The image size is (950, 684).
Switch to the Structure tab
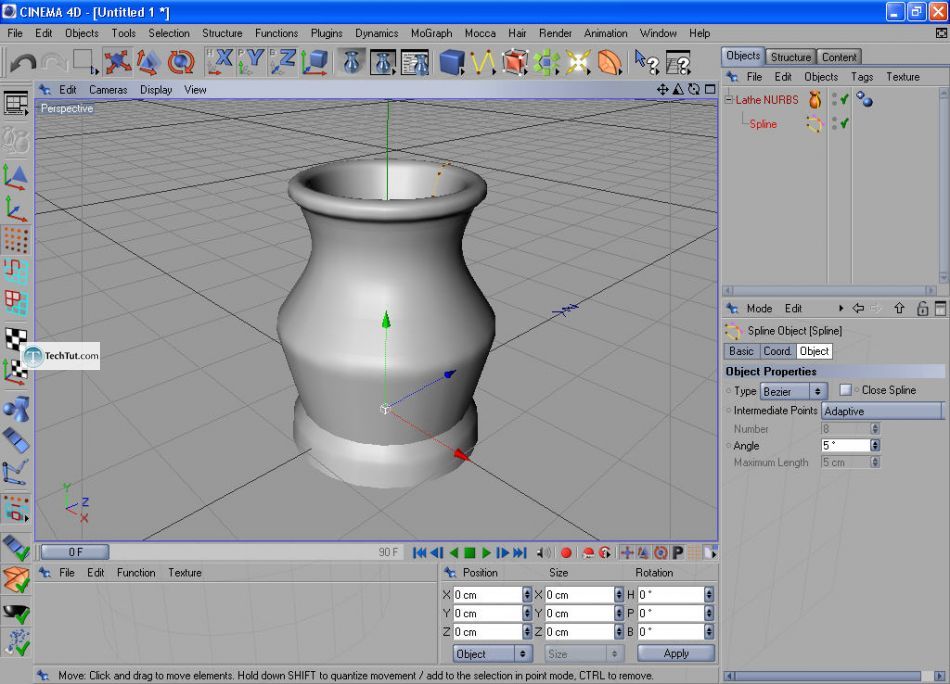pos(791,57)
